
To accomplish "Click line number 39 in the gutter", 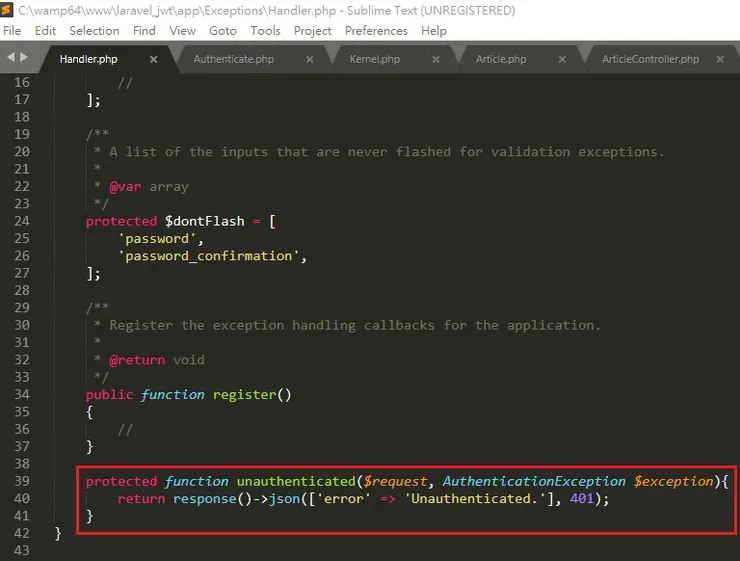I will (20, 481).
